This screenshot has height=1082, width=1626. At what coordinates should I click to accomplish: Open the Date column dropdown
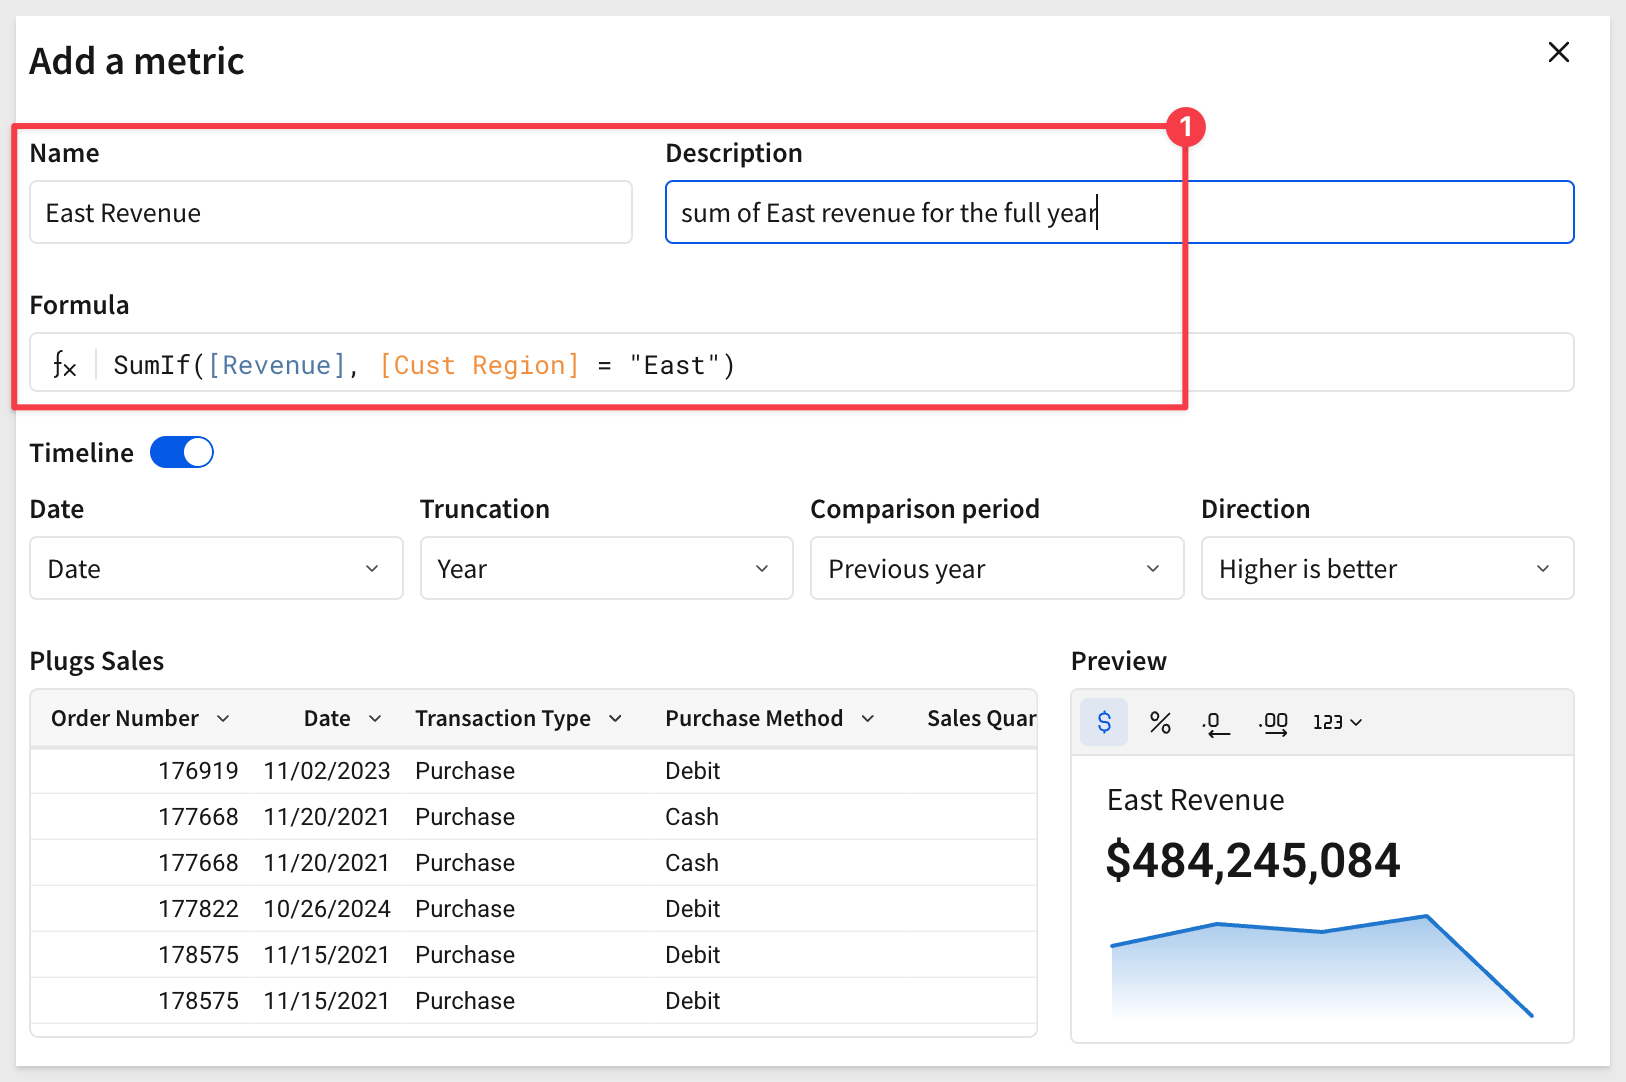pos(216,568)
